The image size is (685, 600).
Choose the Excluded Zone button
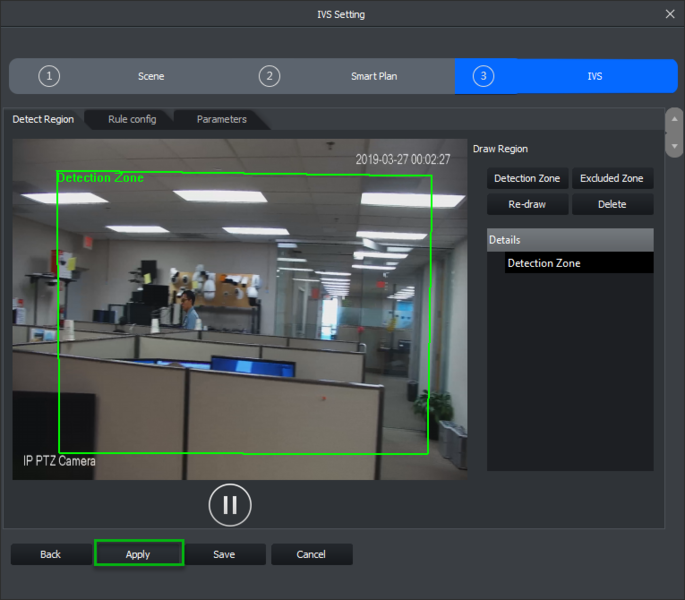click(x=612, y=178)
